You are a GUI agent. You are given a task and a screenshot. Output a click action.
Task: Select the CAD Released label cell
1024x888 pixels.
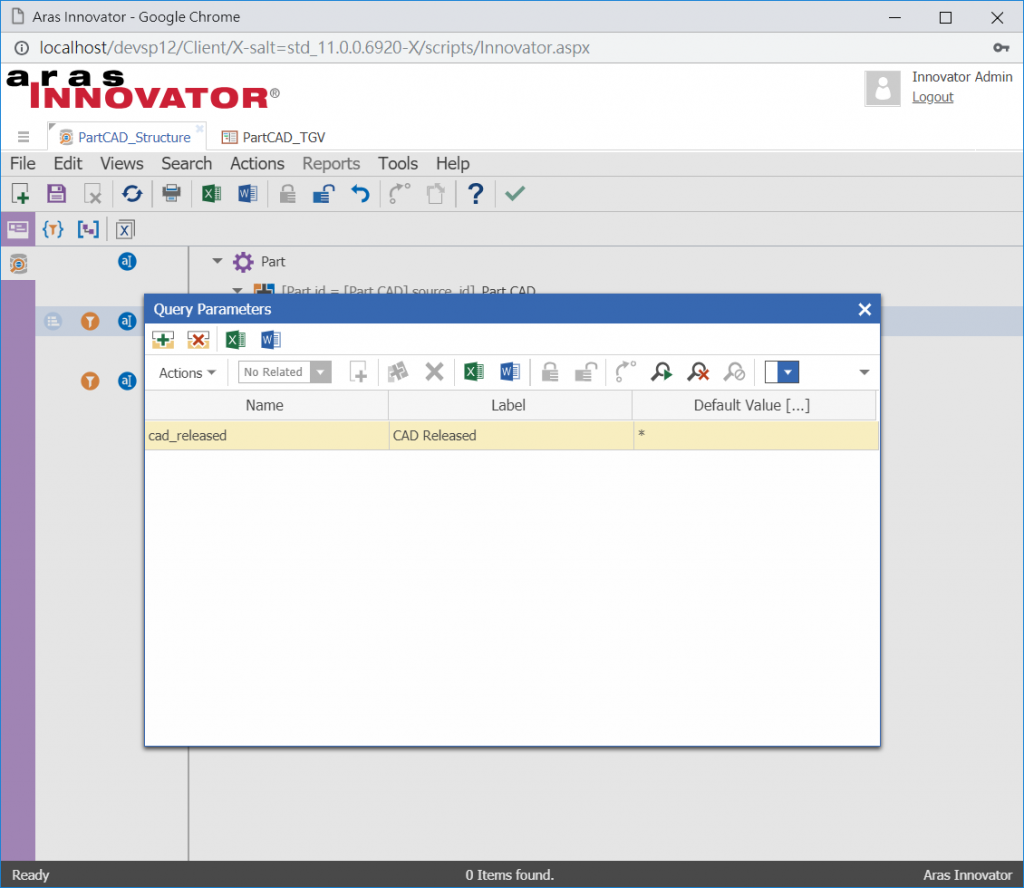click(x=511, y=436)
